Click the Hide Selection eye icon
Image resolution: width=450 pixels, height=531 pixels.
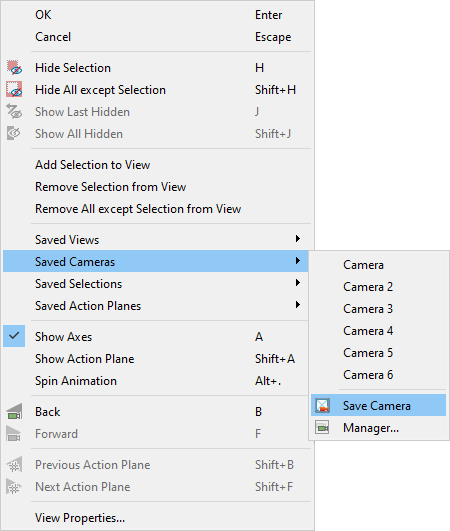tap(14, 68)
